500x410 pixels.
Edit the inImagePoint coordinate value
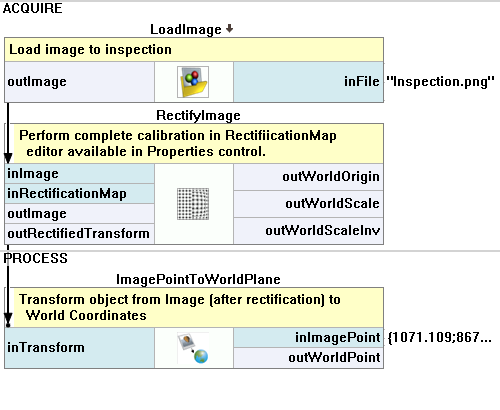440,338
